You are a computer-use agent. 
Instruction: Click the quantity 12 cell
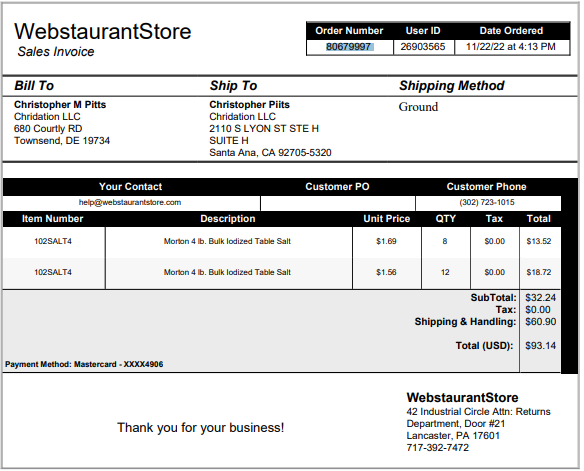pos(447,273)
